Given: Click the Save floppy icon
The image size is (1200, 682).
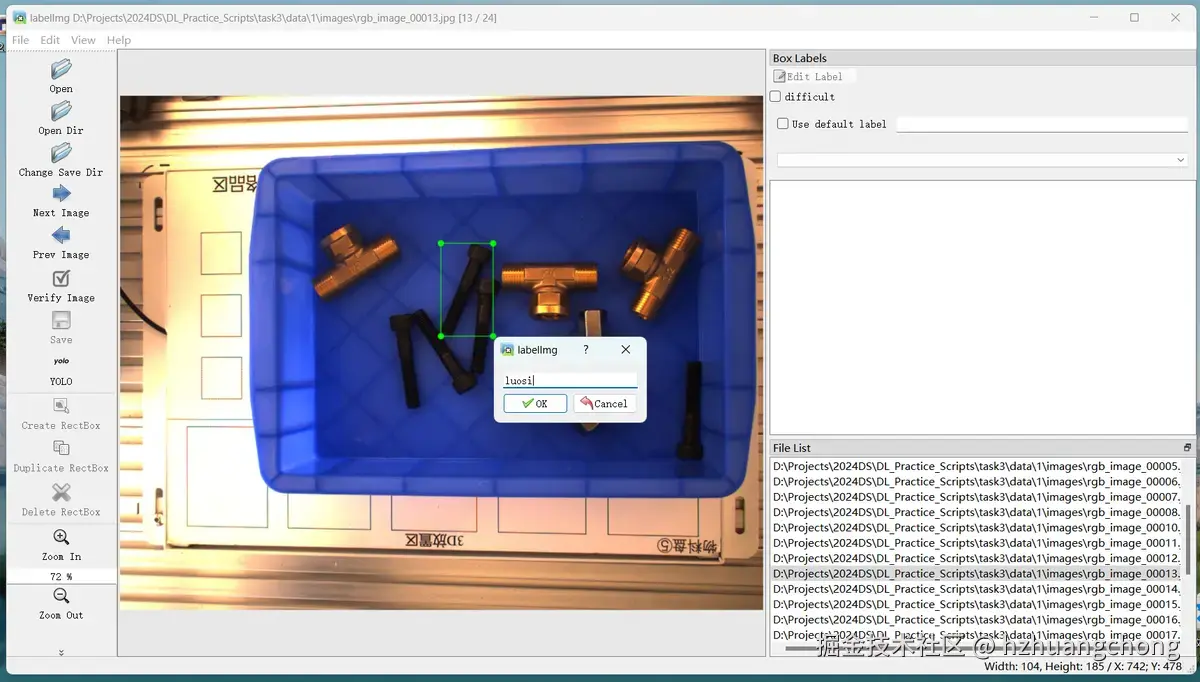Looking at the screenshot, I should 61,321.
